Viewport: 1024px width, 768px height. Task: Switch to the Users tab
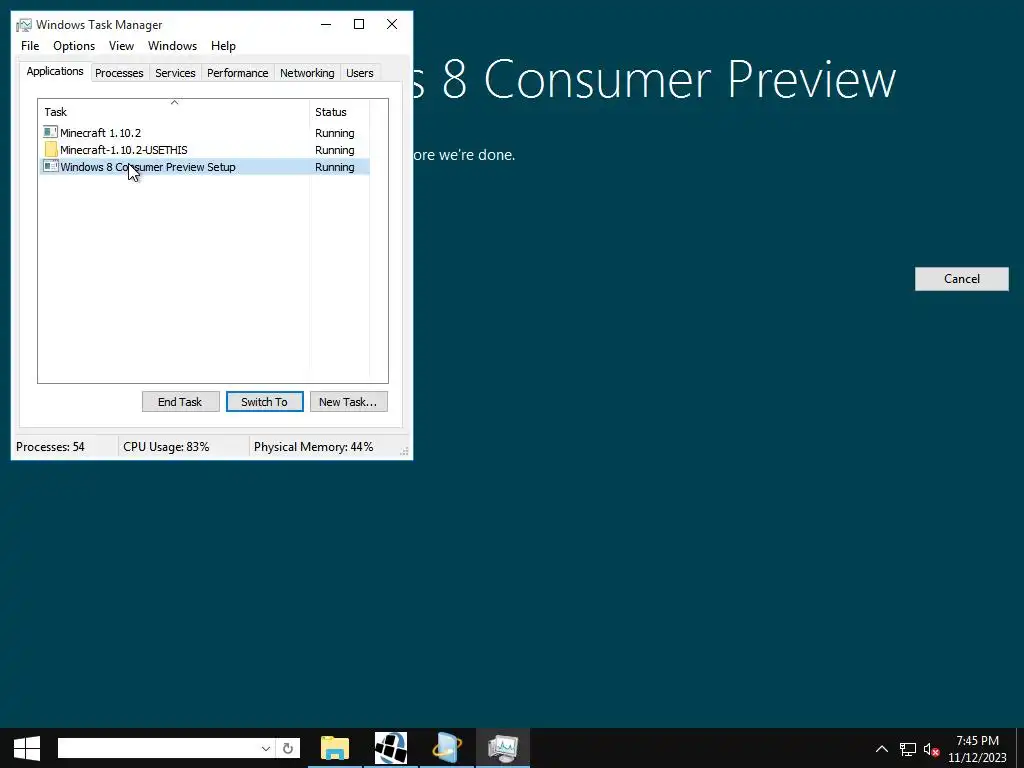point(360,73)
